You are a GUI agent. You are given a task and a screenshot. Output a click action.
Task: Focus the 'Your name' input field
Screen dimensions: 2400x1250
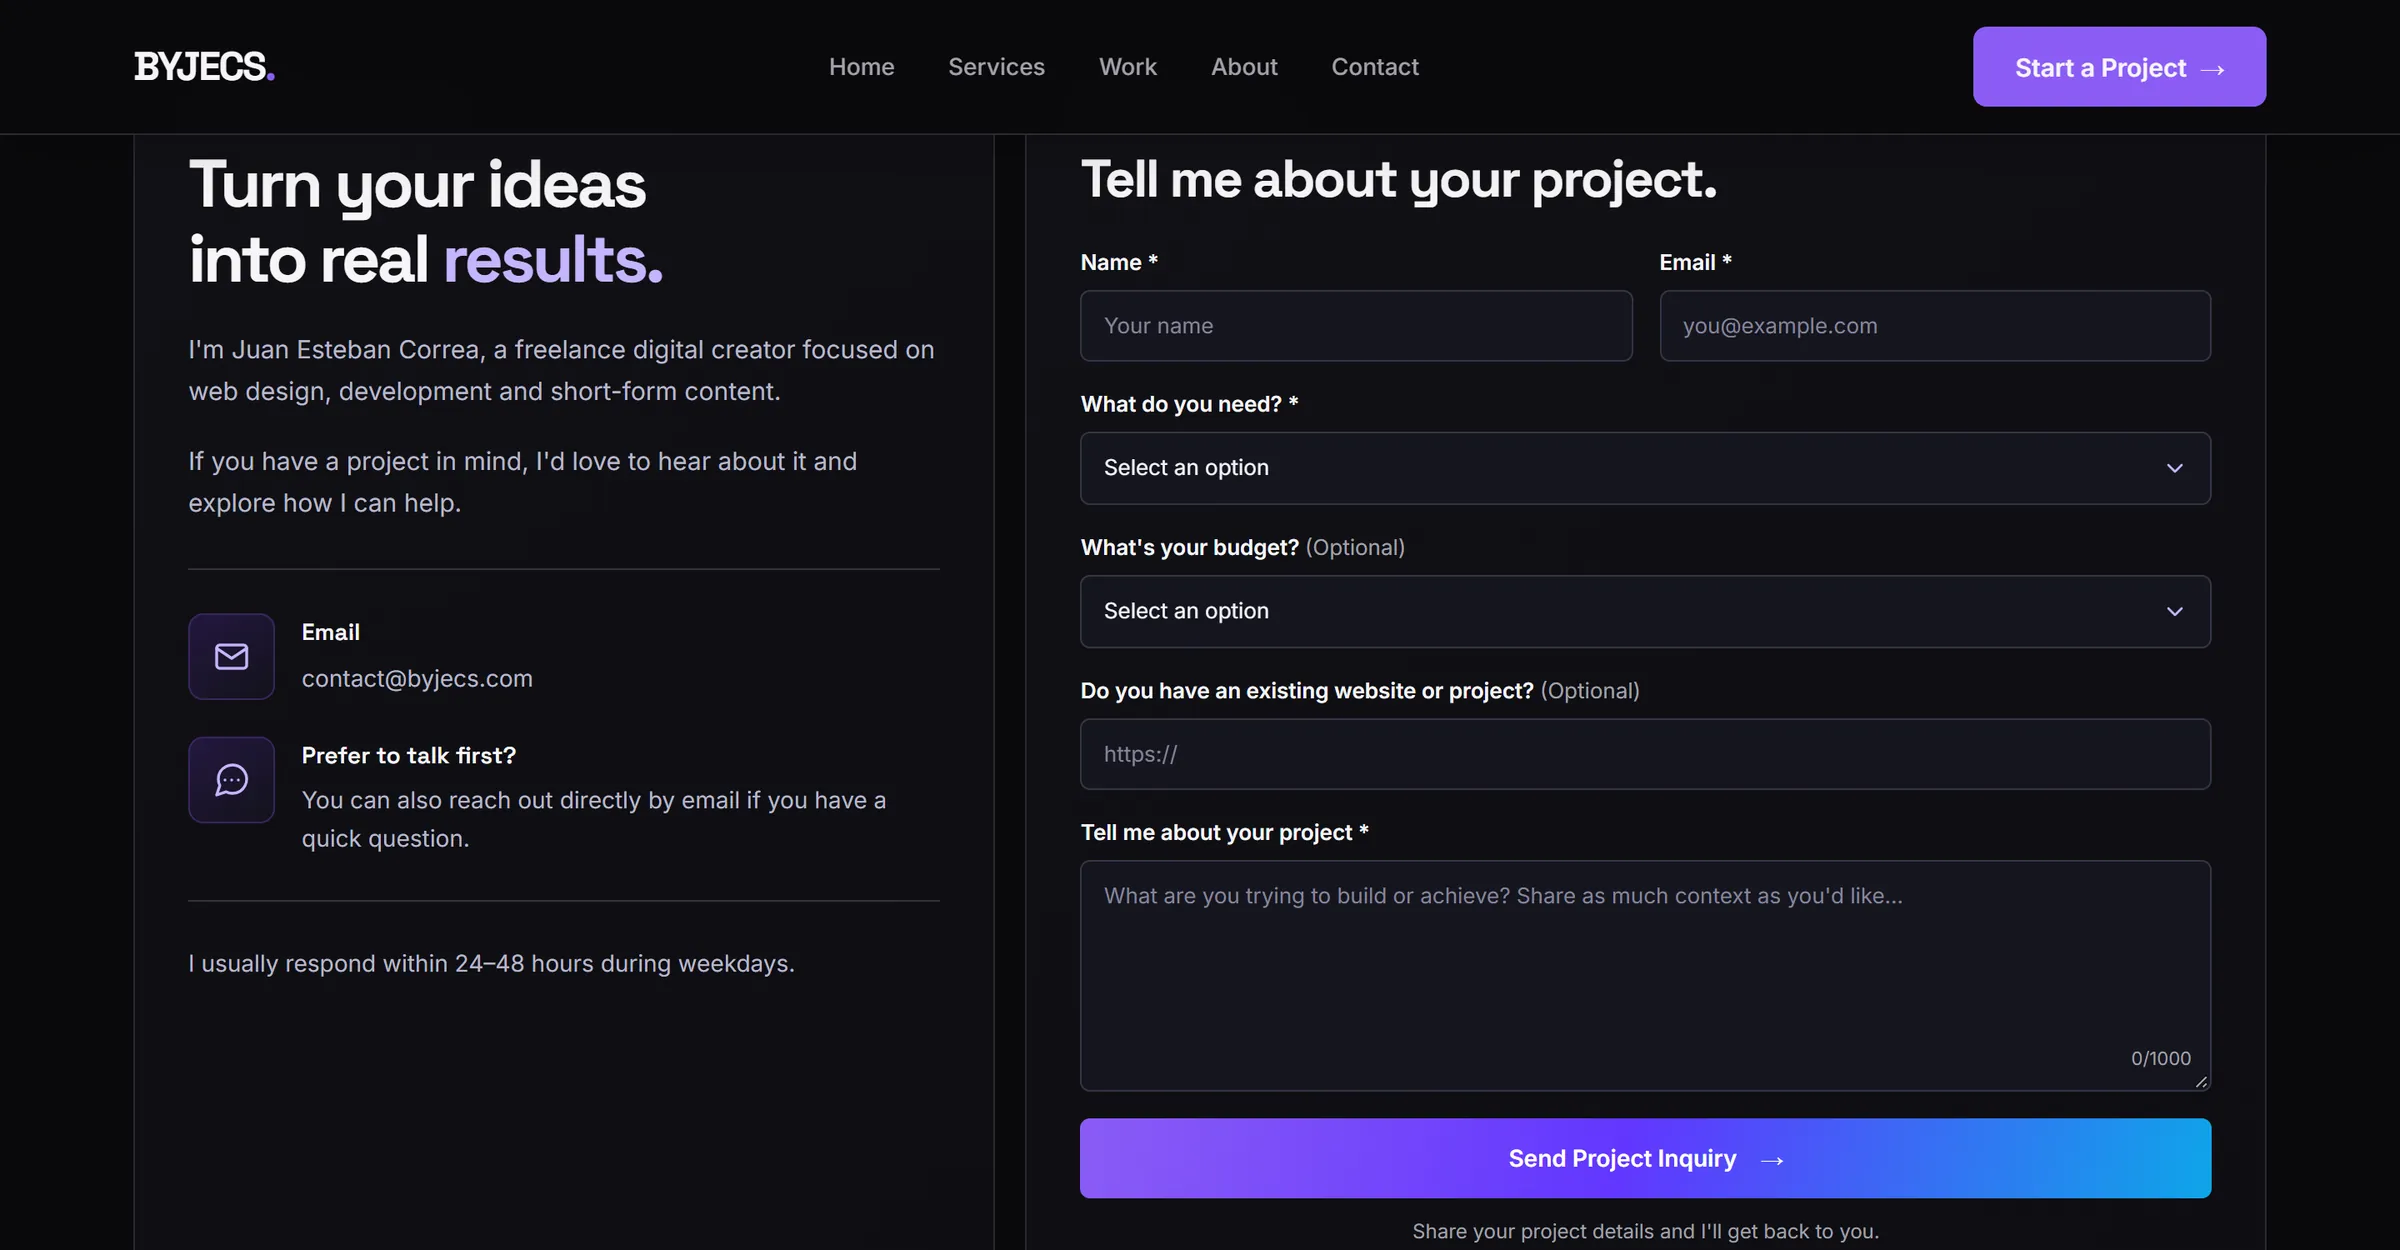pyautogui.click(x=1356, y=326)
